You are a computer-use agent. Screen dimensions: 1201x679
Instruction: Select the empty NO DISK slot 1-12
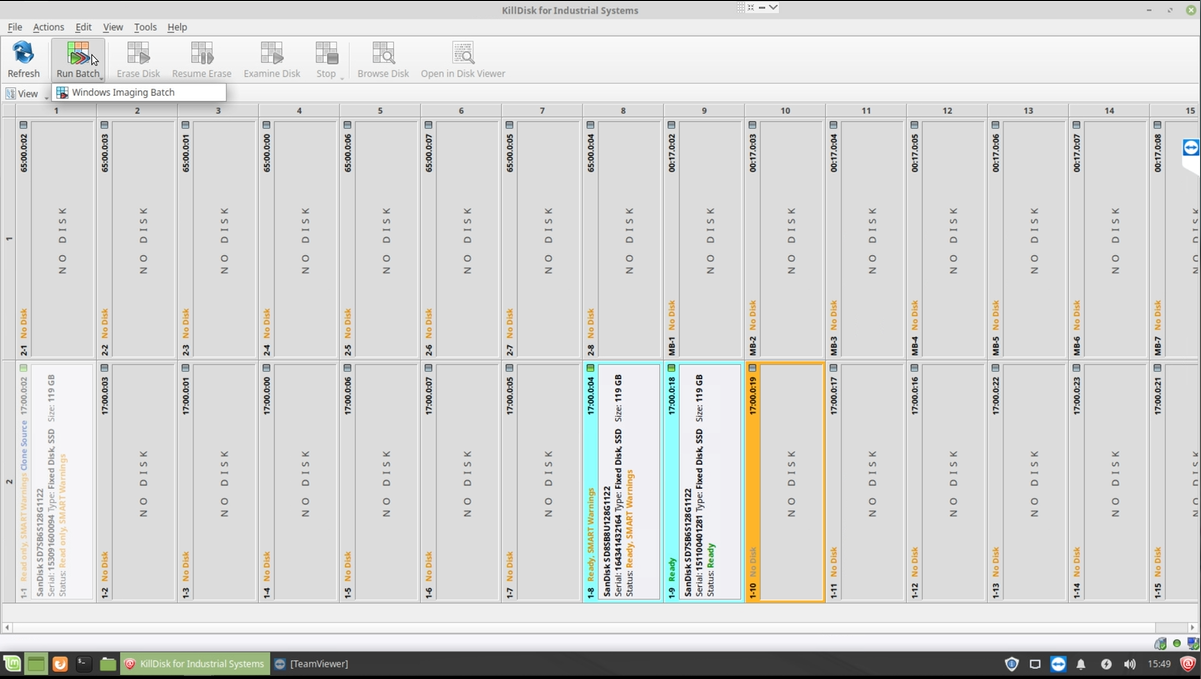coord(947,482)
